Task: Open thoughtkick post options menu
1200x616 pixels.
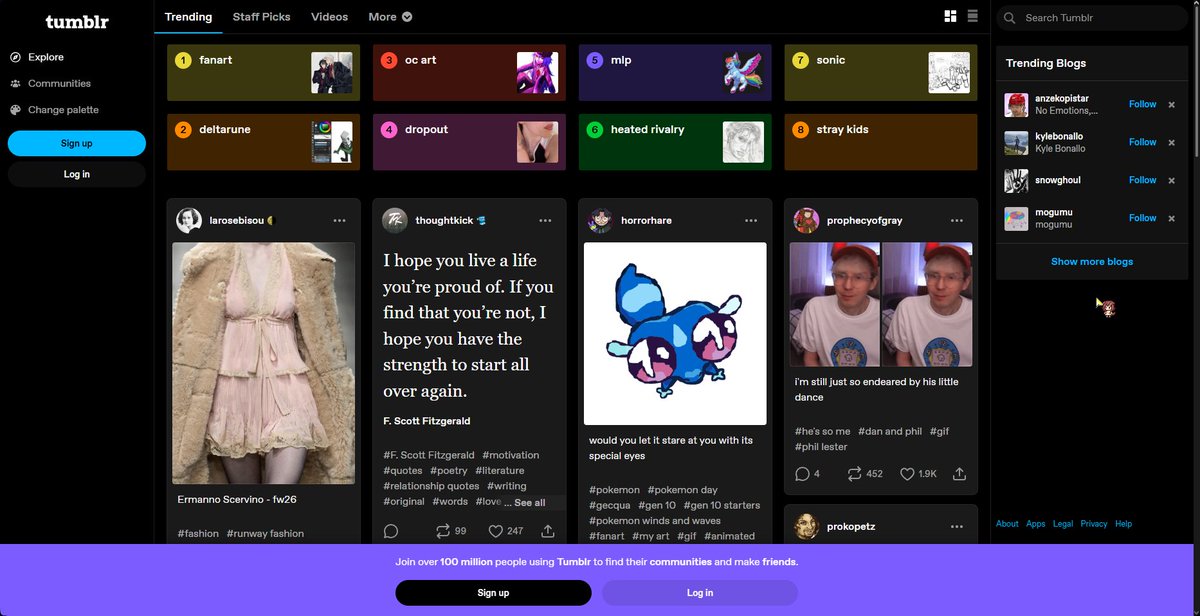Action: tap(545, 220)
